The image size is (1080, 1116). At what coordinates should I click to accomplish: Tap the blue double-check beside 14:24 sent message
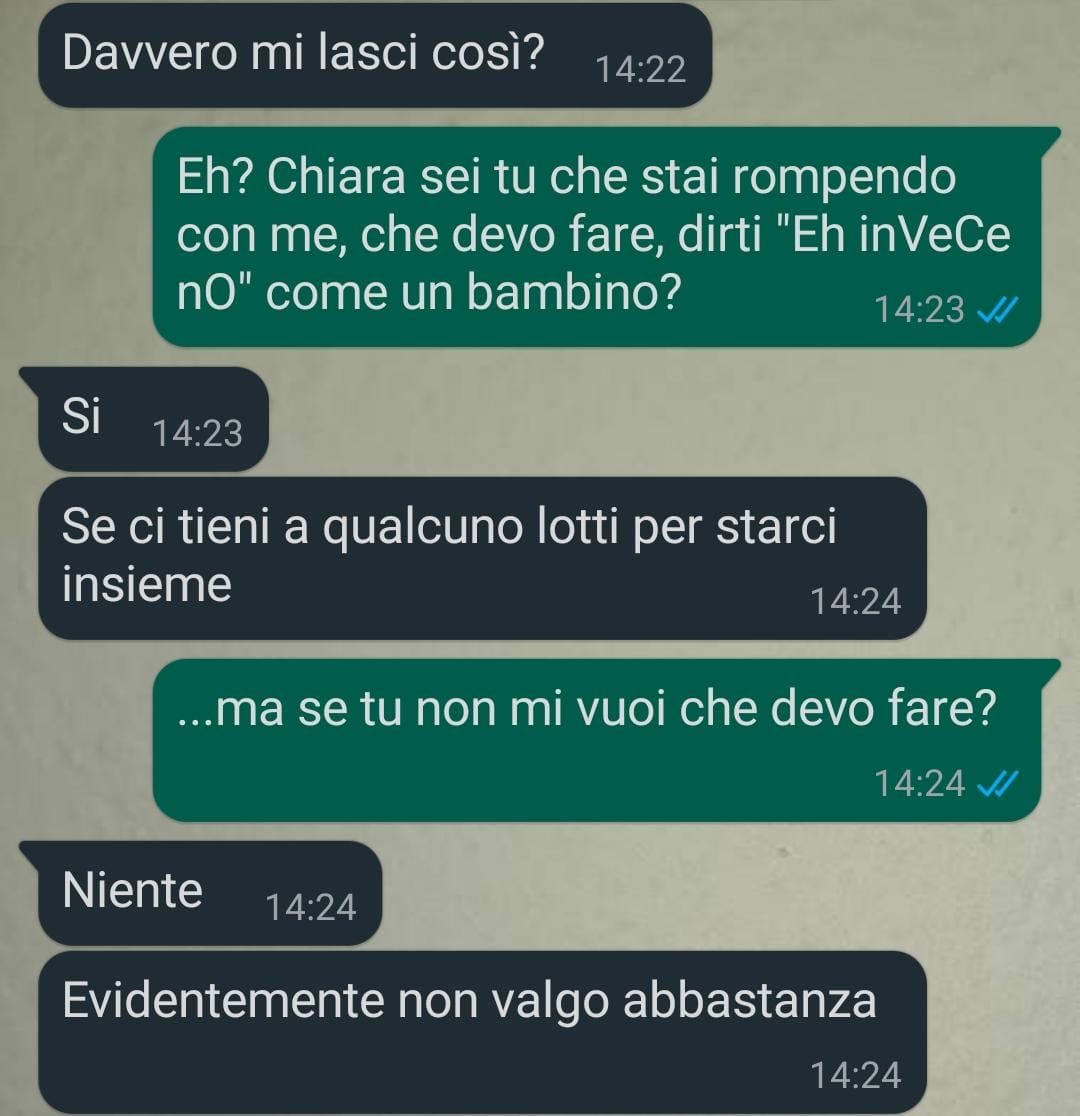[x=997, y=784]
